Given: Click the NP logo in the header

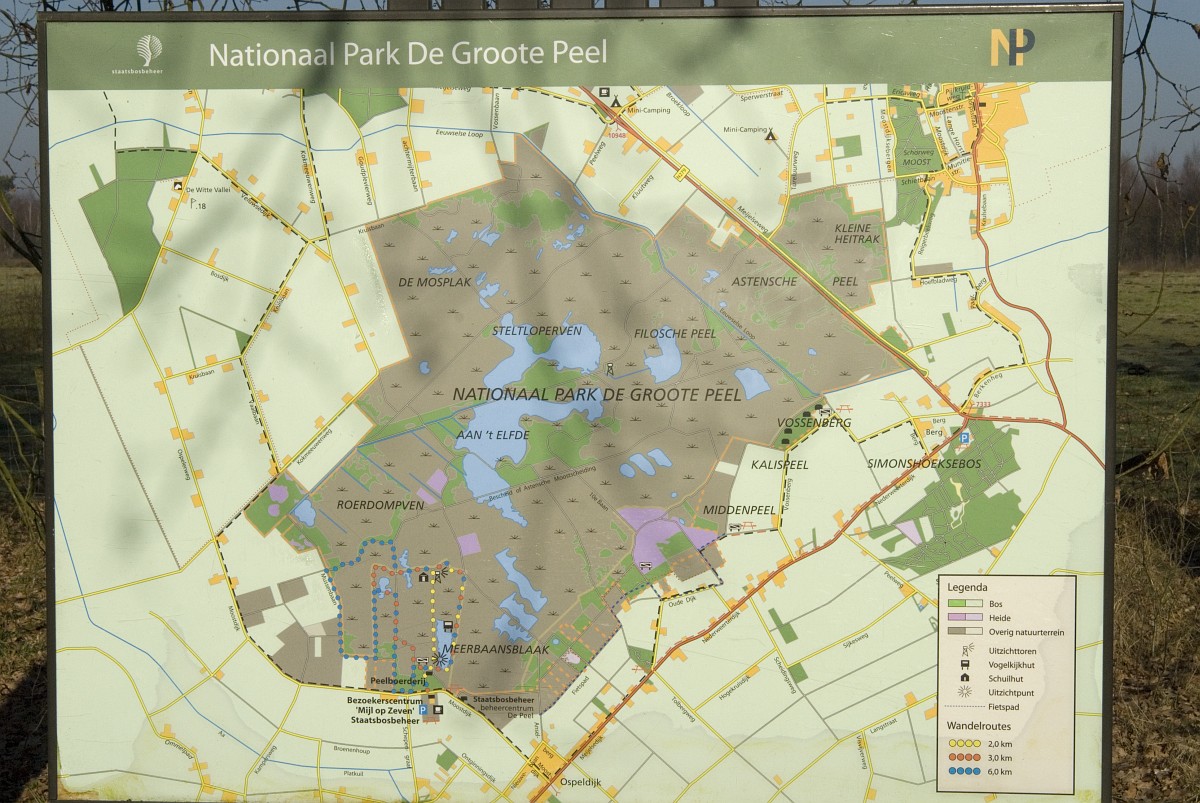Looking at the screenshot, I should click(1011, 48).
